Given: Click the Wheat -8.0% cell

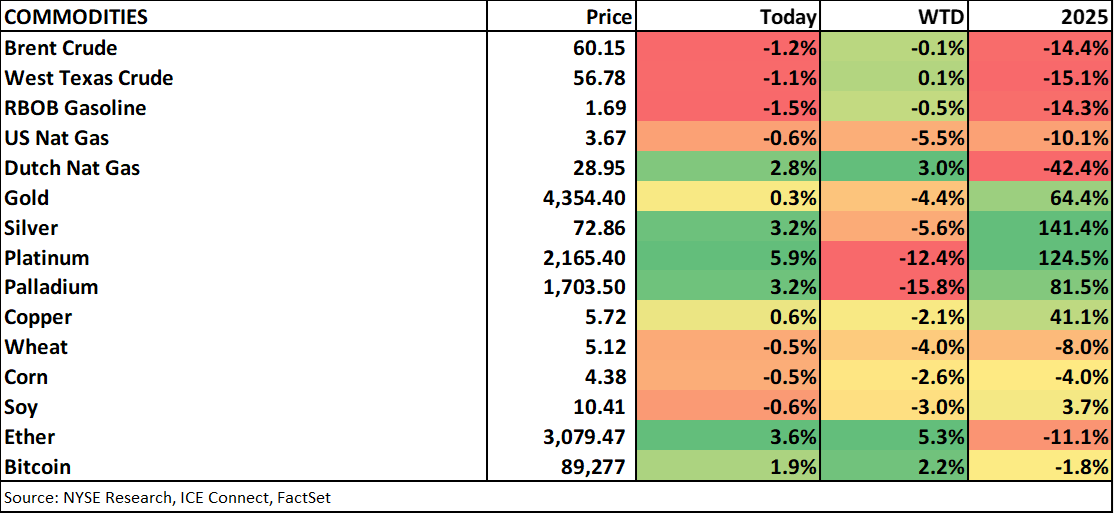Looking at the screenshot, I should click(x=1040, y=347).
